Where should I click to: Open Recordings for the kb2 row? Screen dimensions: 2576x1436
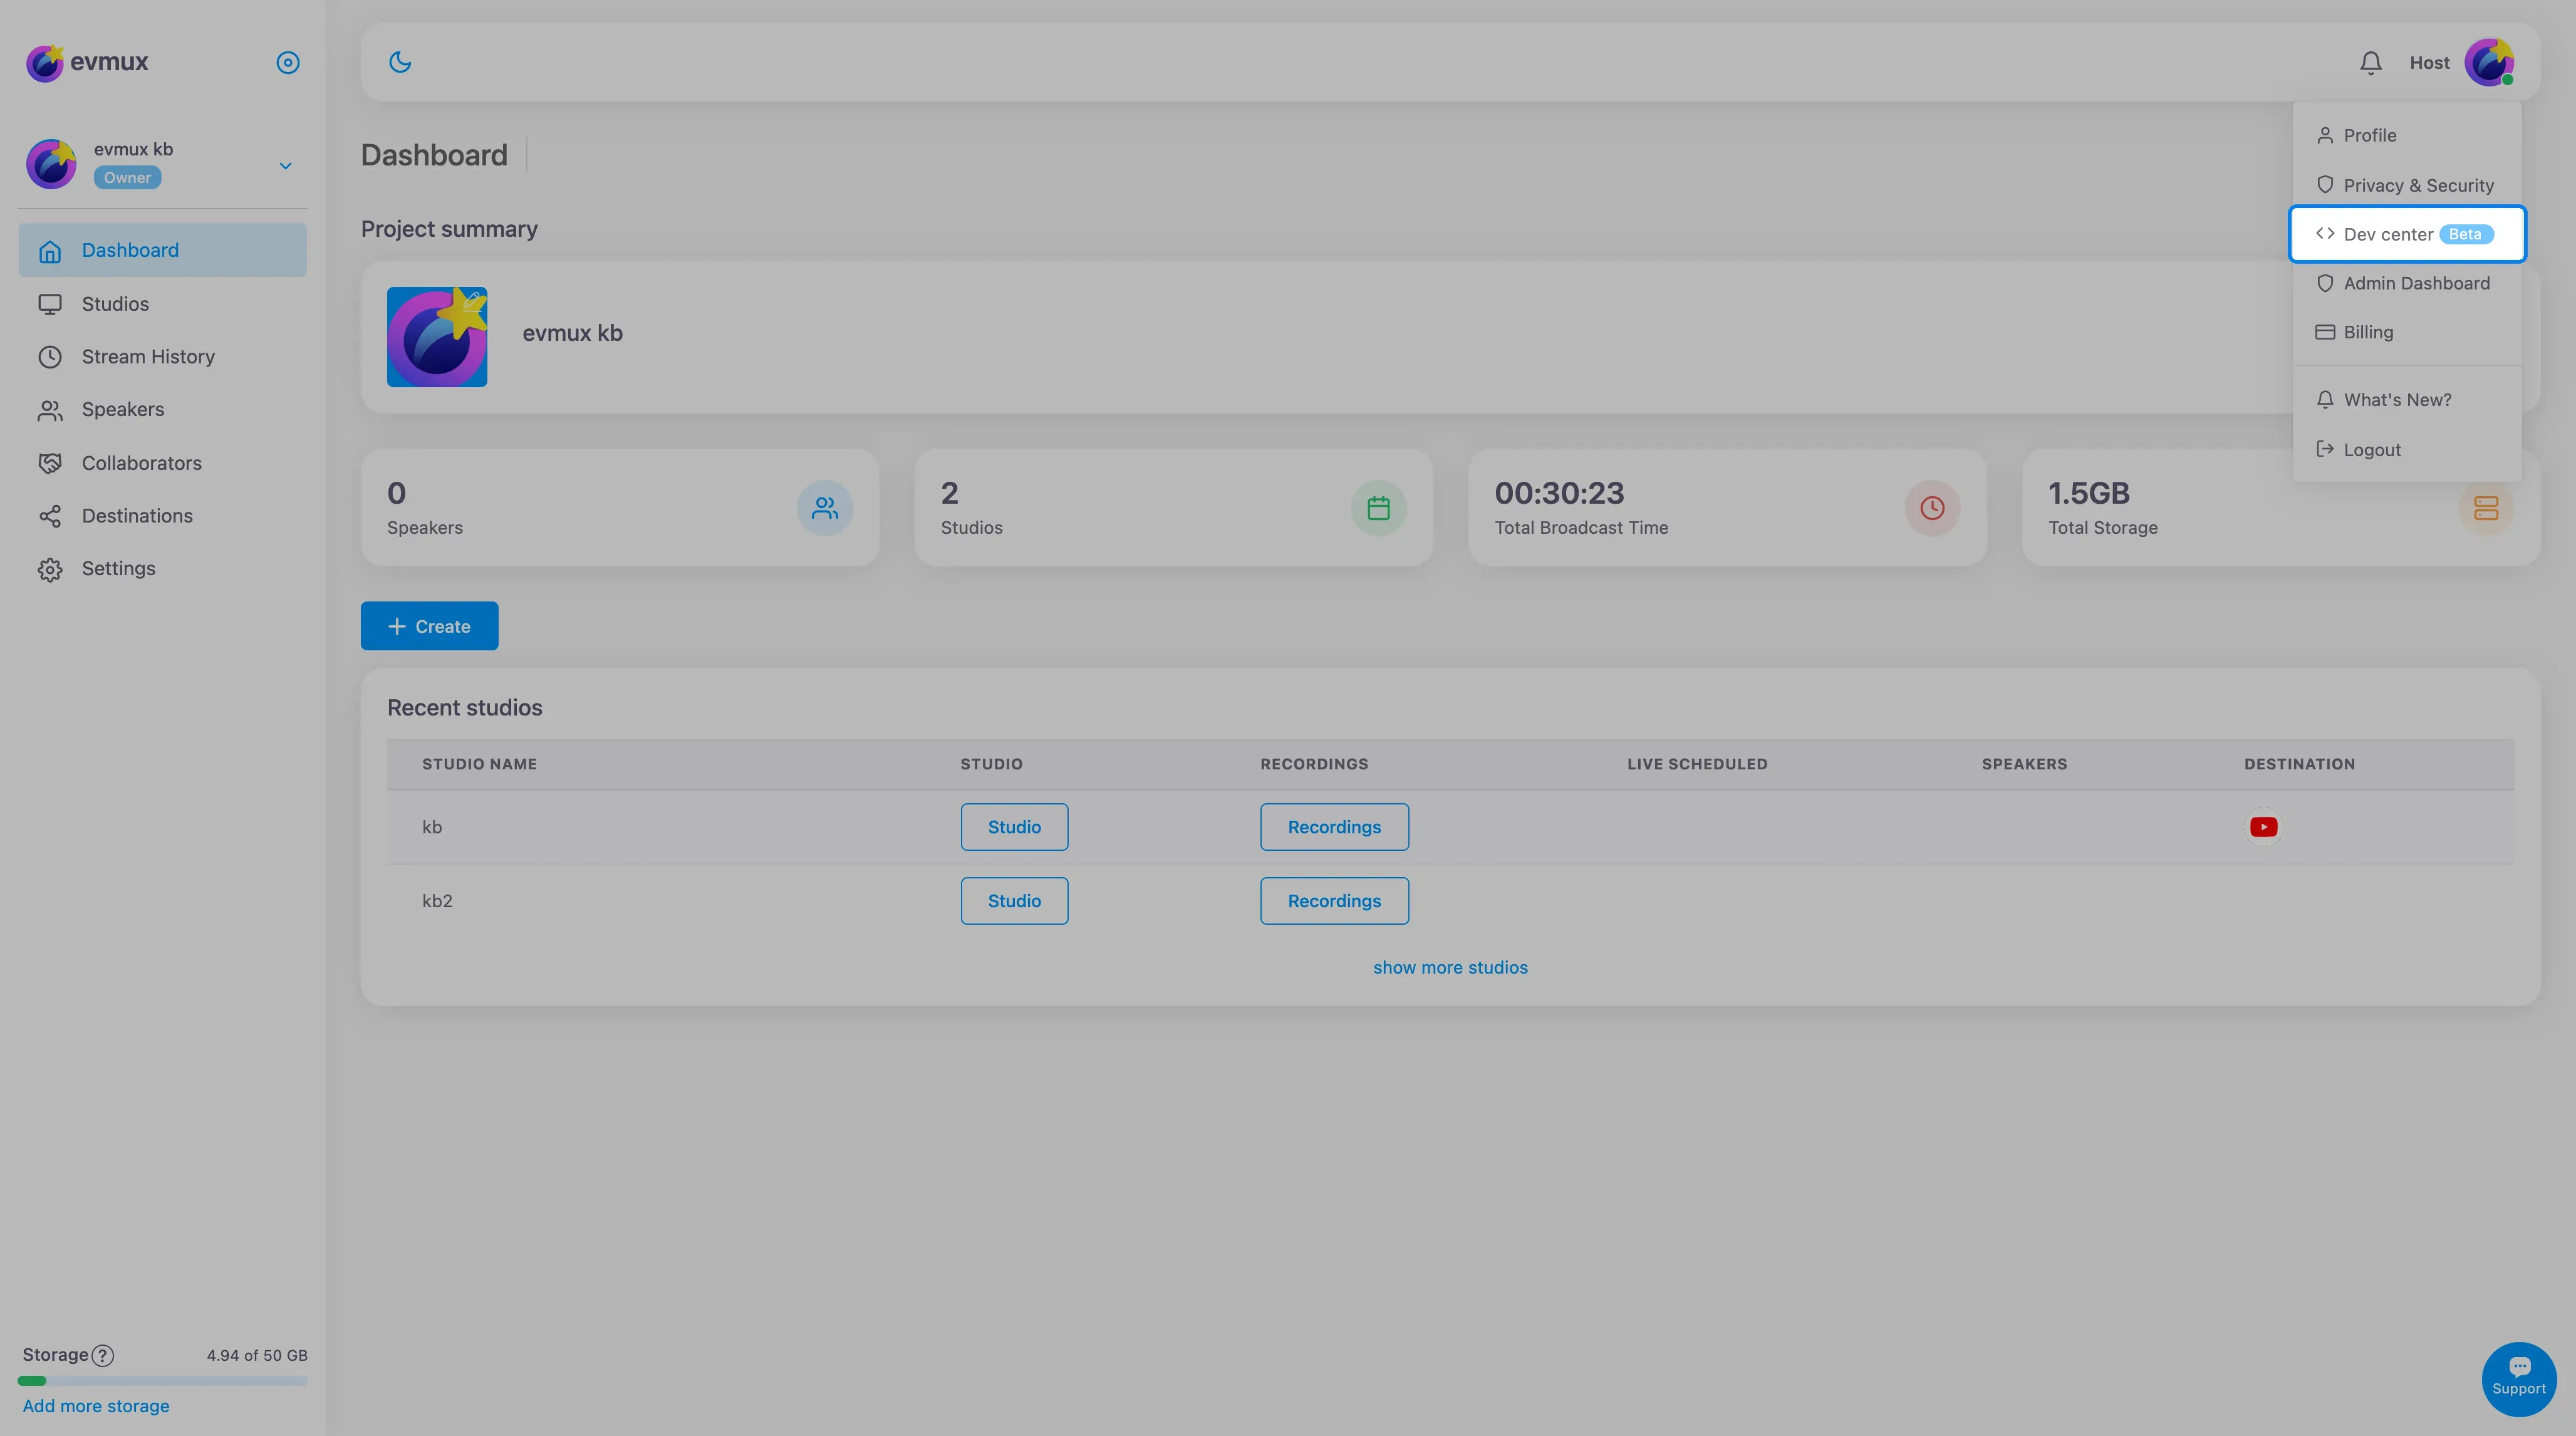[x=1334, y=901]
